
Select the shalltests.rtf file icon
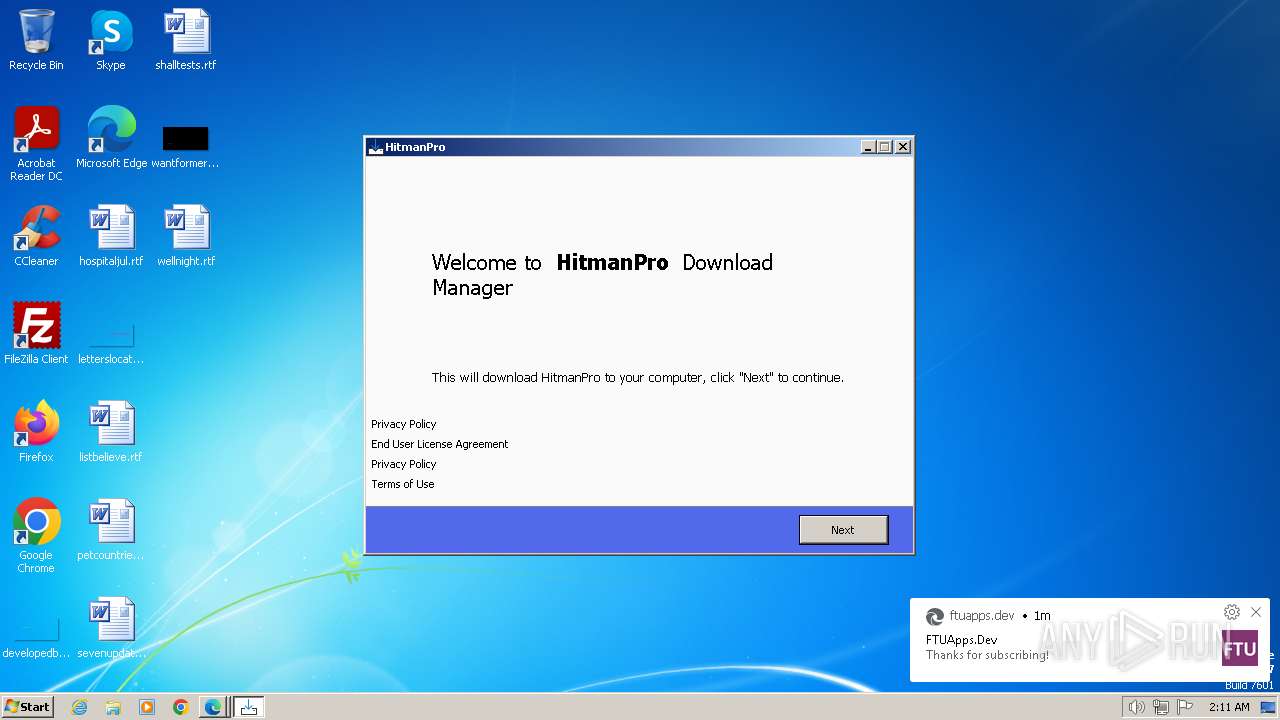point(186,40)
